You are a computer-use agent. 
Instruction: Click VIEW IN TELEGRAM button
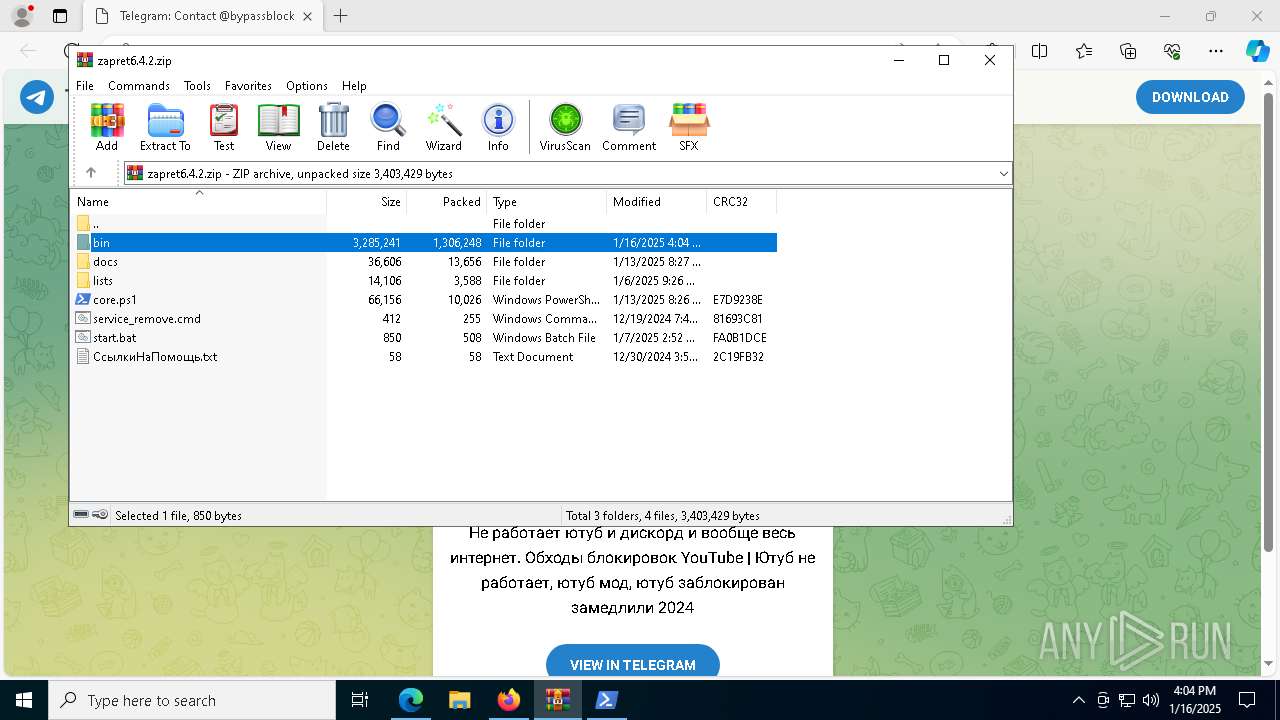click(633, 664)
